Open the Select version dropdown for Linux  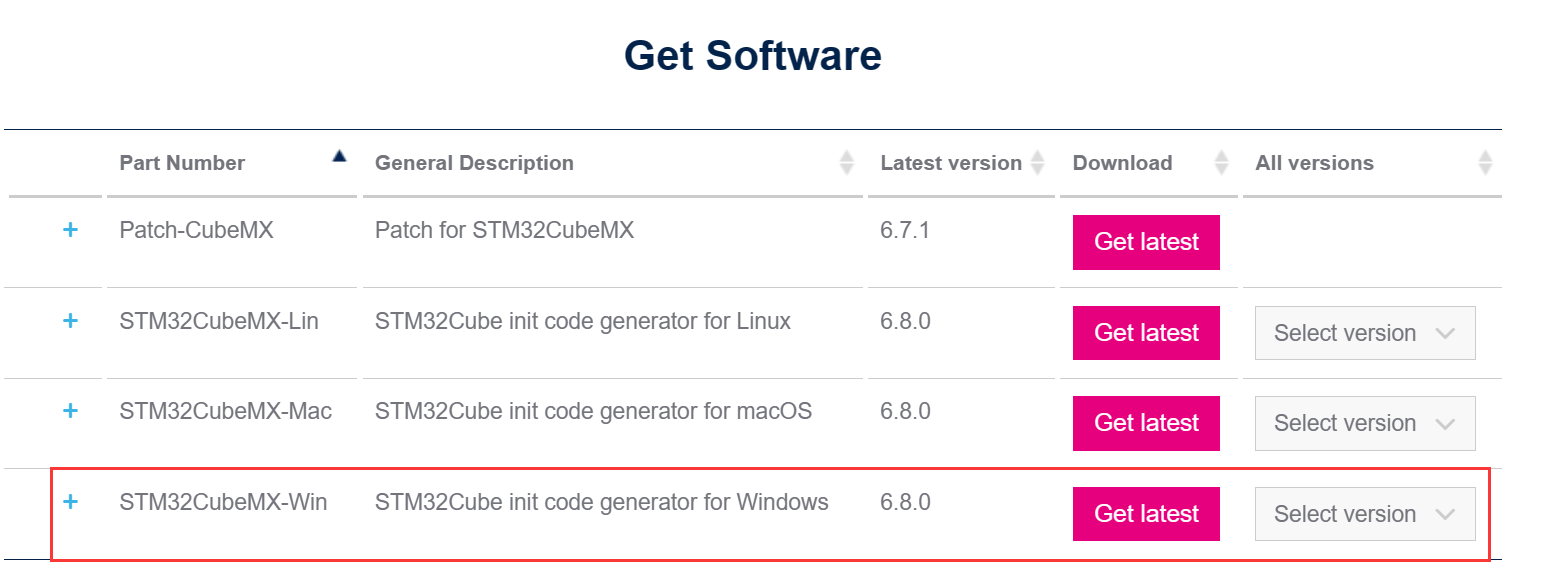click(1364, 332)
